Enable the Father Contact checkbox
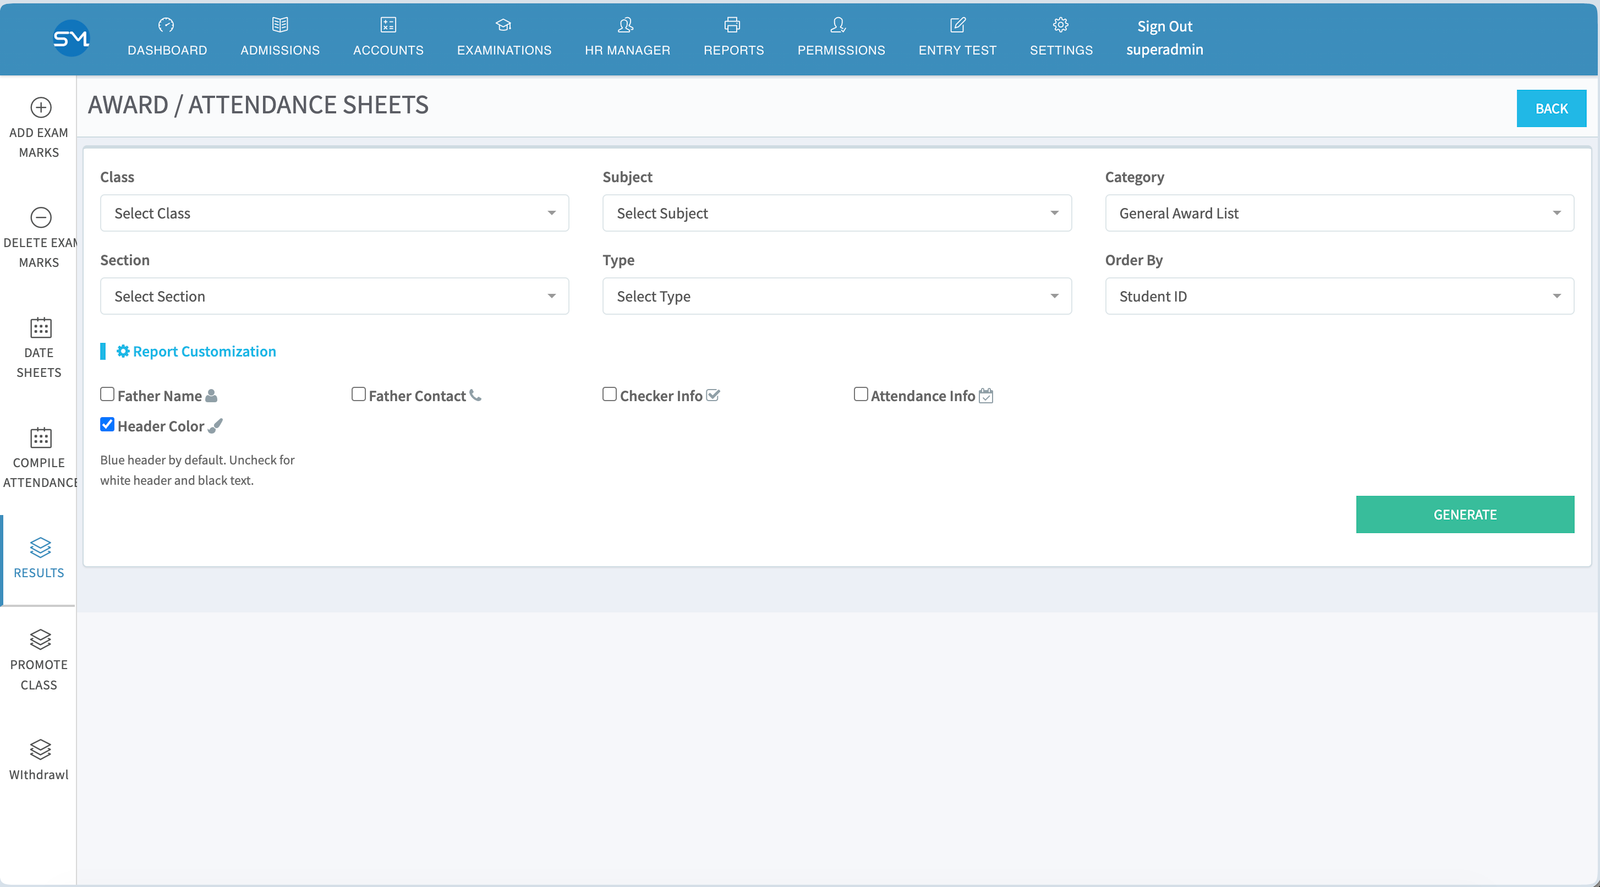1600x887 pixels. point(358,394)
